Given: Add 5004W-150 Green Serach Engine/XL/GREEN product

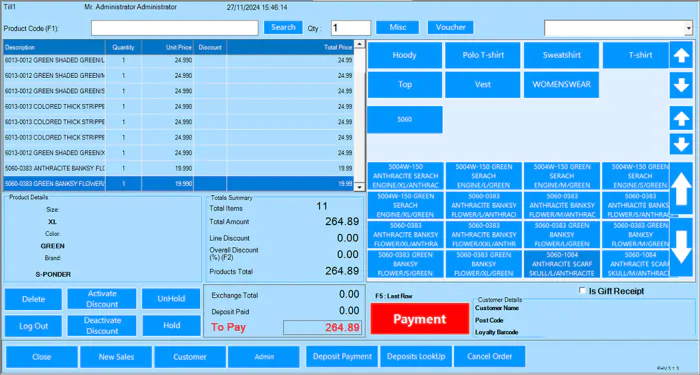Looking at the screenshot, I should tap(405, 205).
